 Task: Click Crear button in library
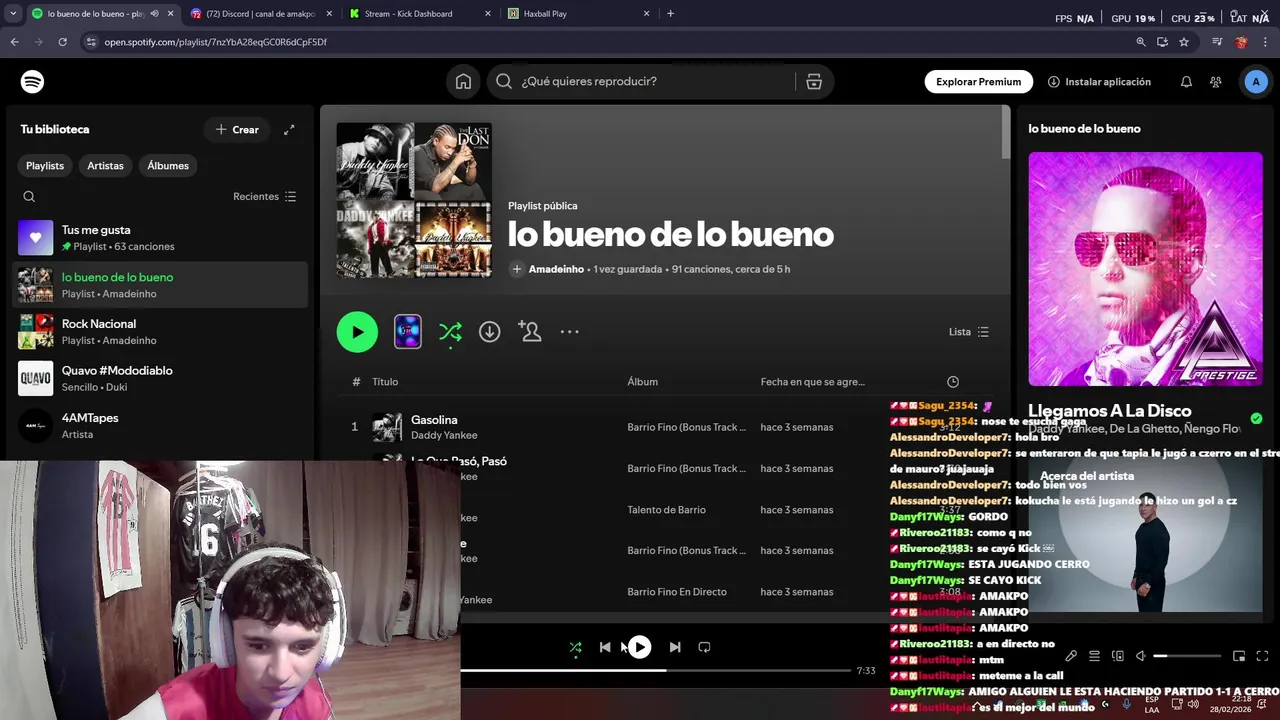(237, 130)
